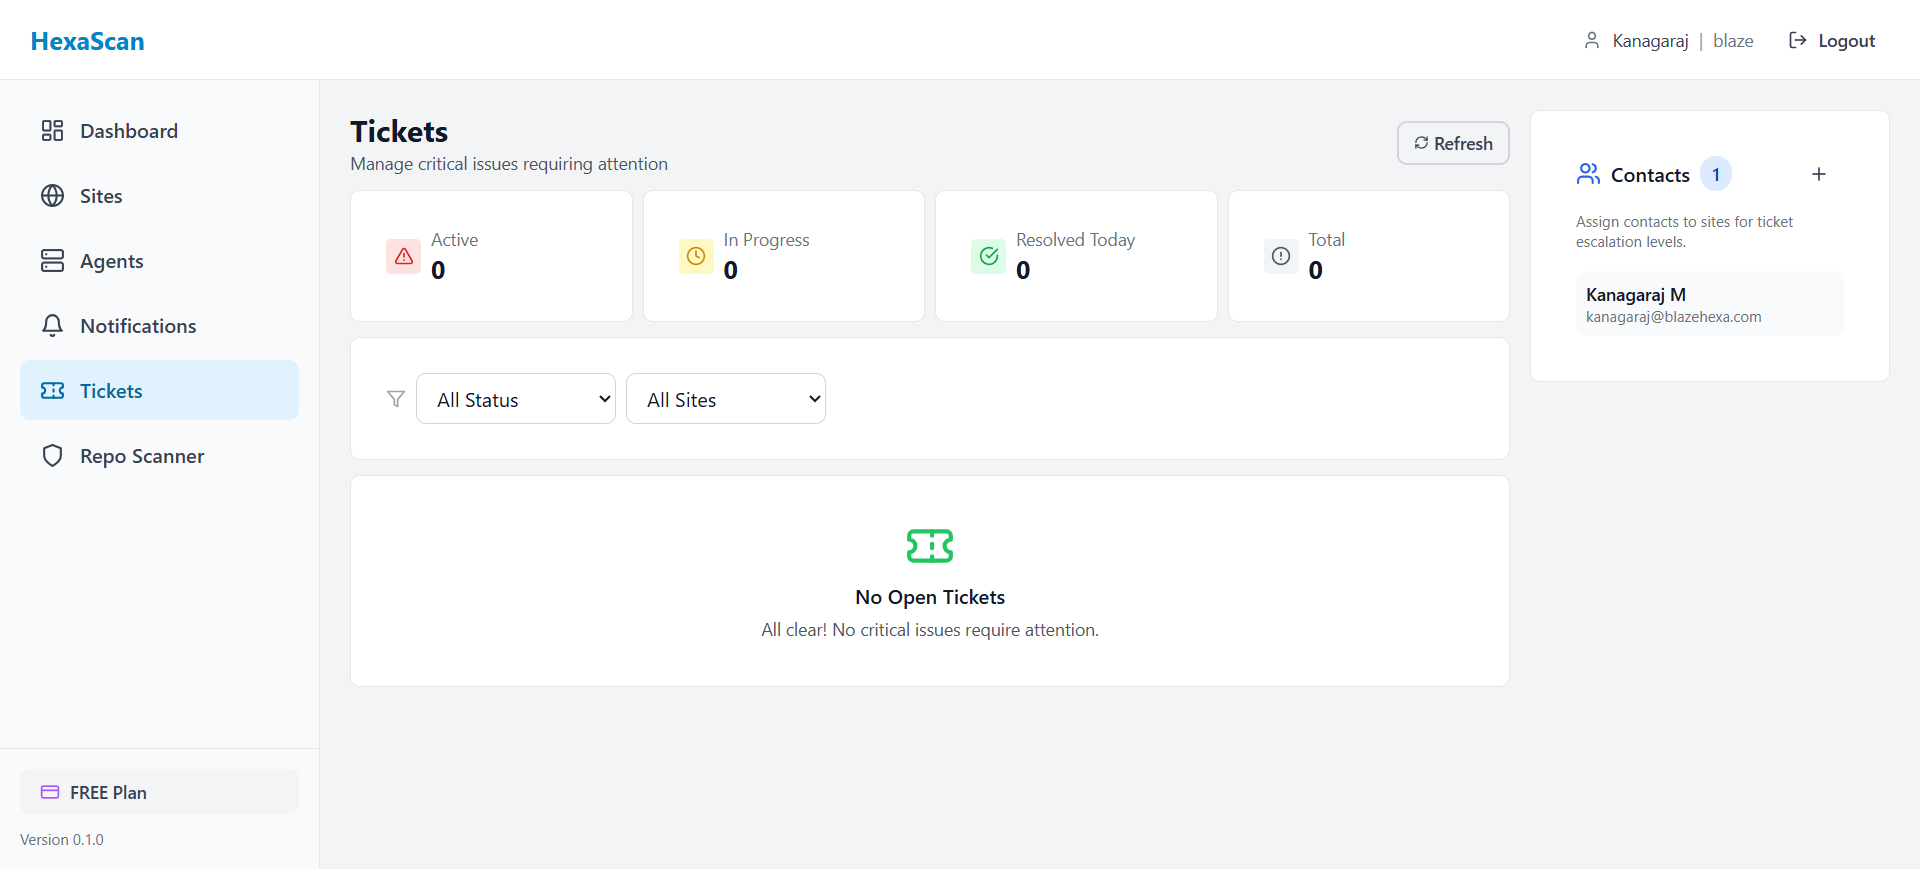Click the Contacts panel title
This screenshot has width=1920, height=869.
[x=1650, y=175]
